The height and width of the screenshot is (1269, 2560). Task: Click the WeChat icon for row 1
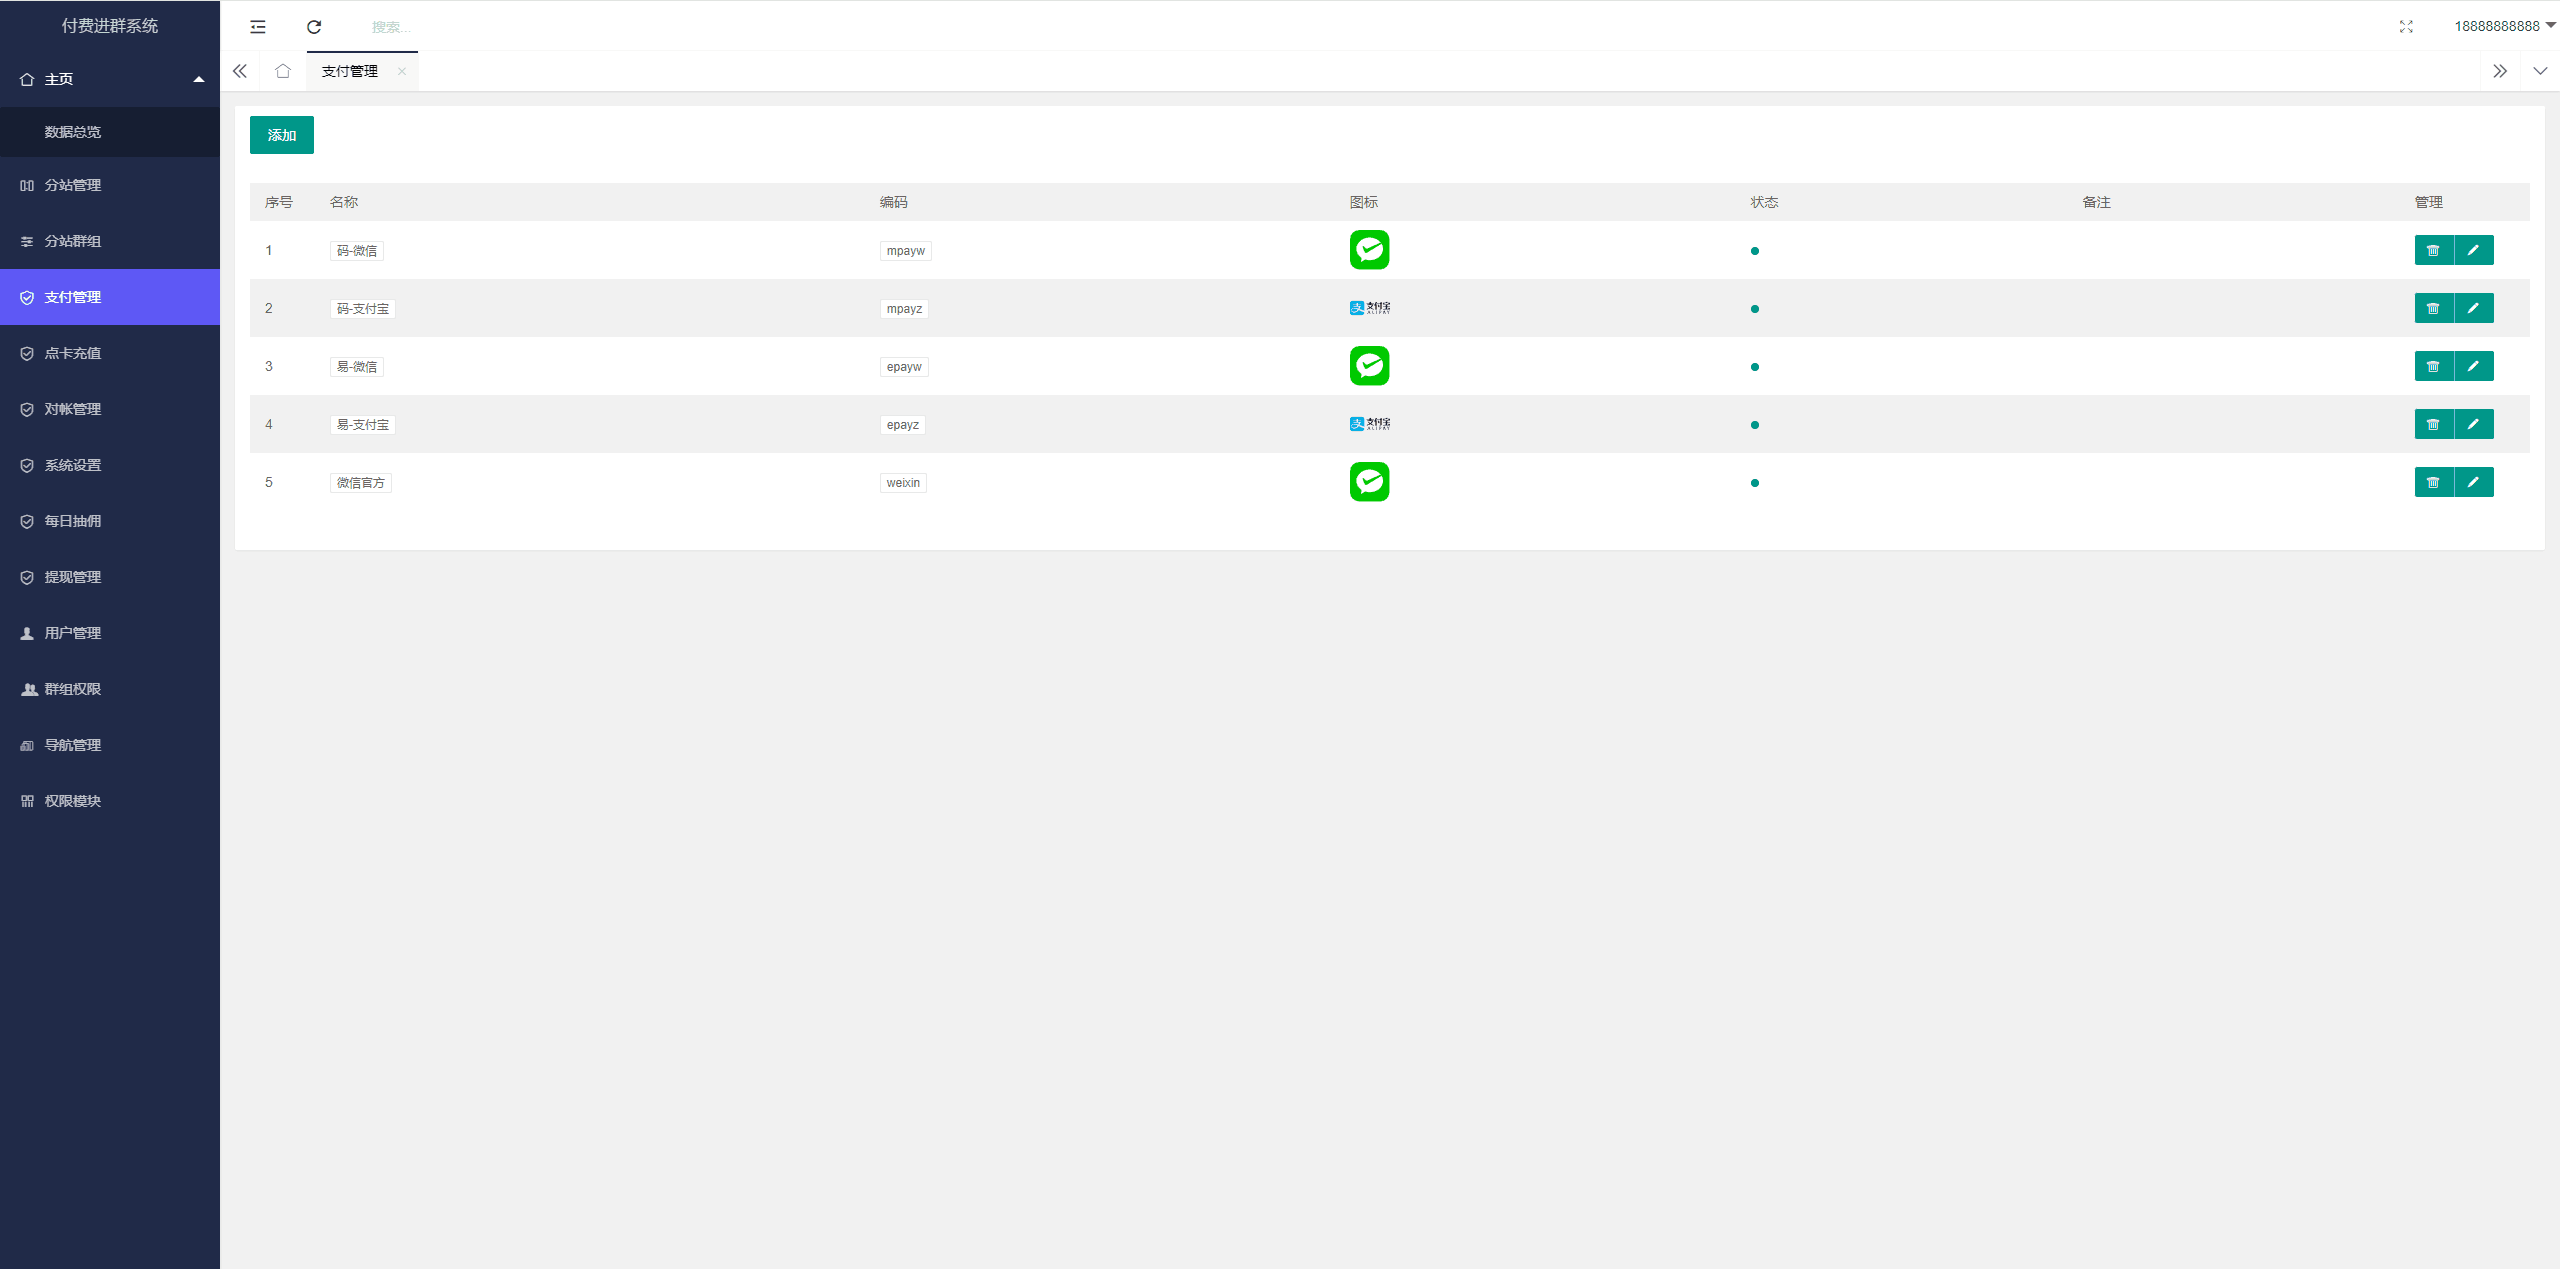pyautogui.click(x=1368, y=250)
